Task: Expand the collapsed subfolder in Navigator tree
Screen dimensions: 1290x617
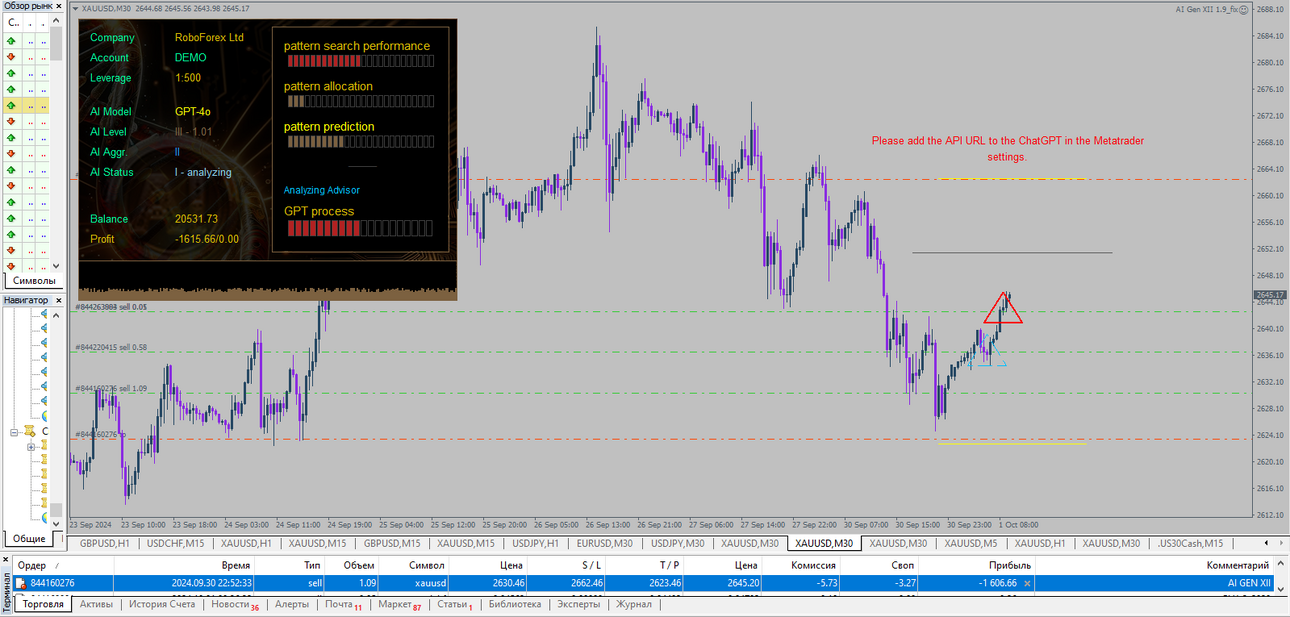Action: (x=31, y=447)
